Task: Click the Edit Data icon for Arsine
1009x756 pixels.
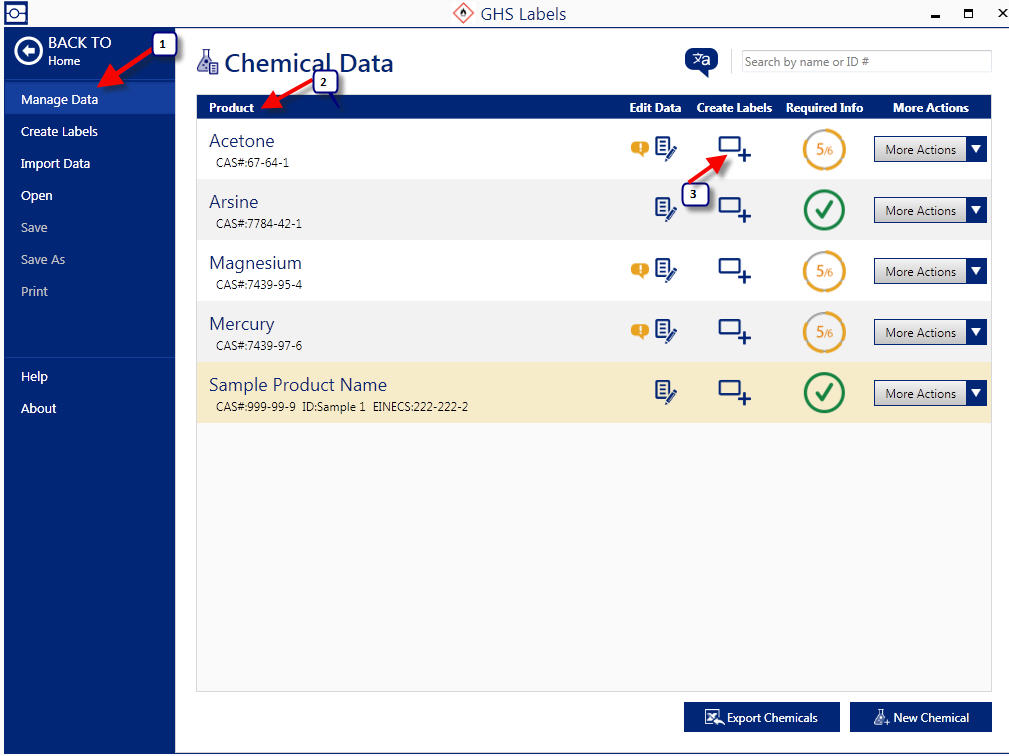Action: [665, 209]
